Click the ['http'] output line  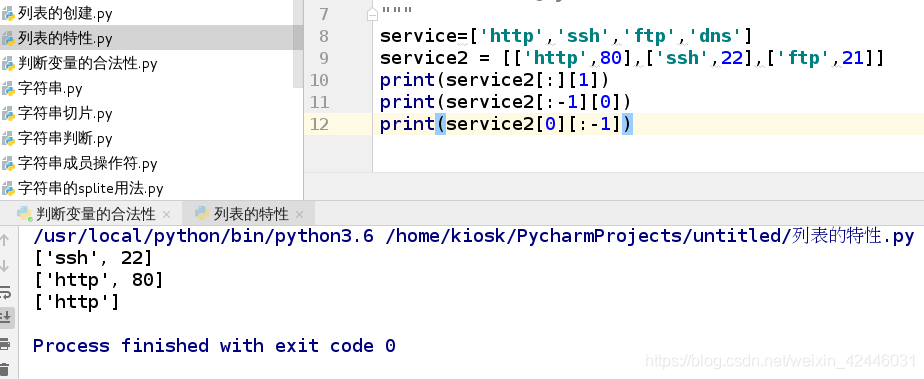pyautogui.click(x=77, y=302)
